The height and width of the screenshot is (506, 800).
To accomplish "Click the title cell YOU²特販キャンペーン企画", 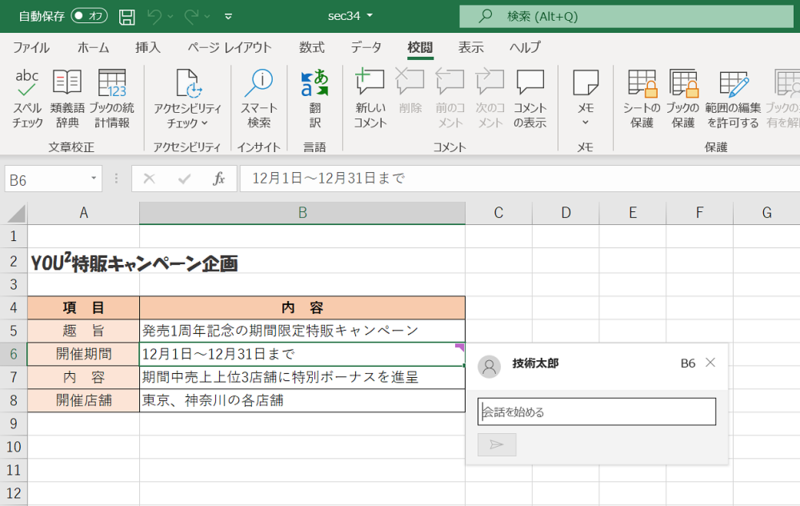I will click(134, 263).
